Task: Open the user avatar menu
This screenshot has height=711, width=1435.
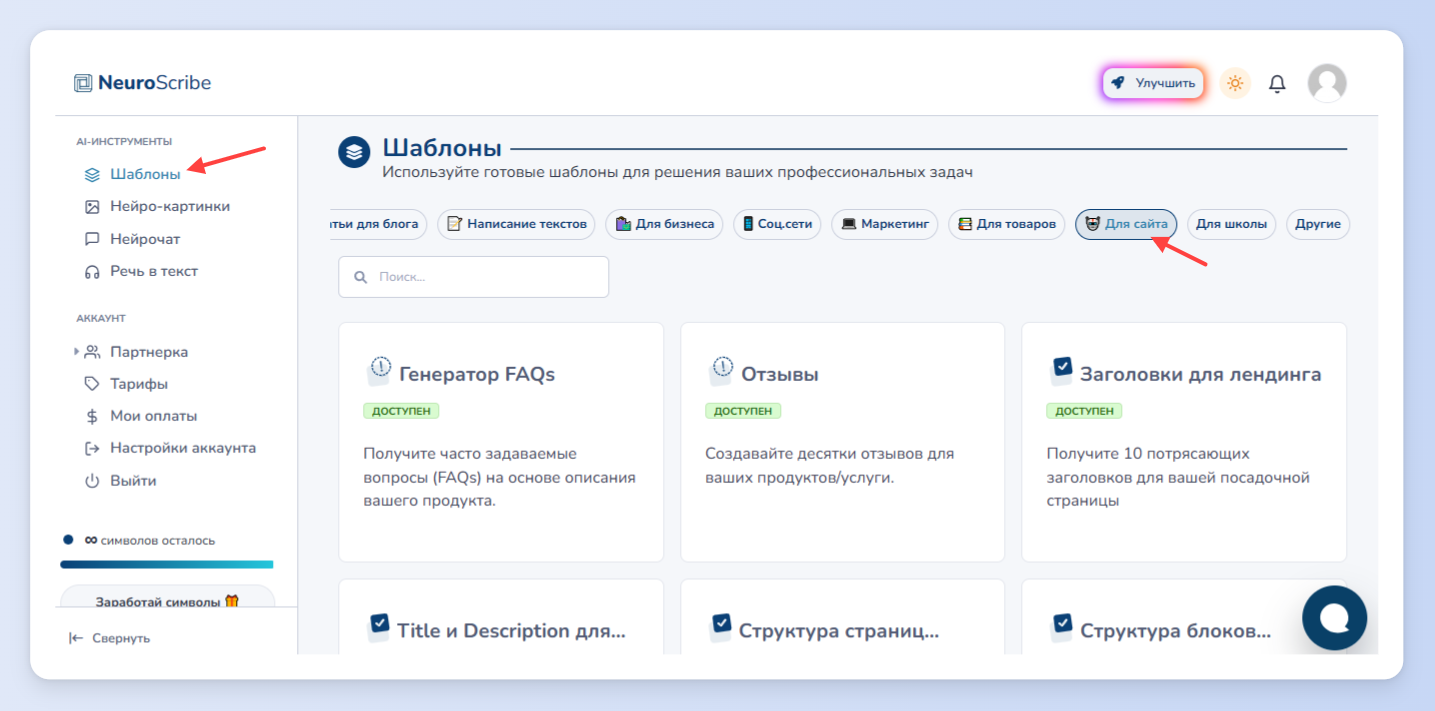Action: point(1327,83)
